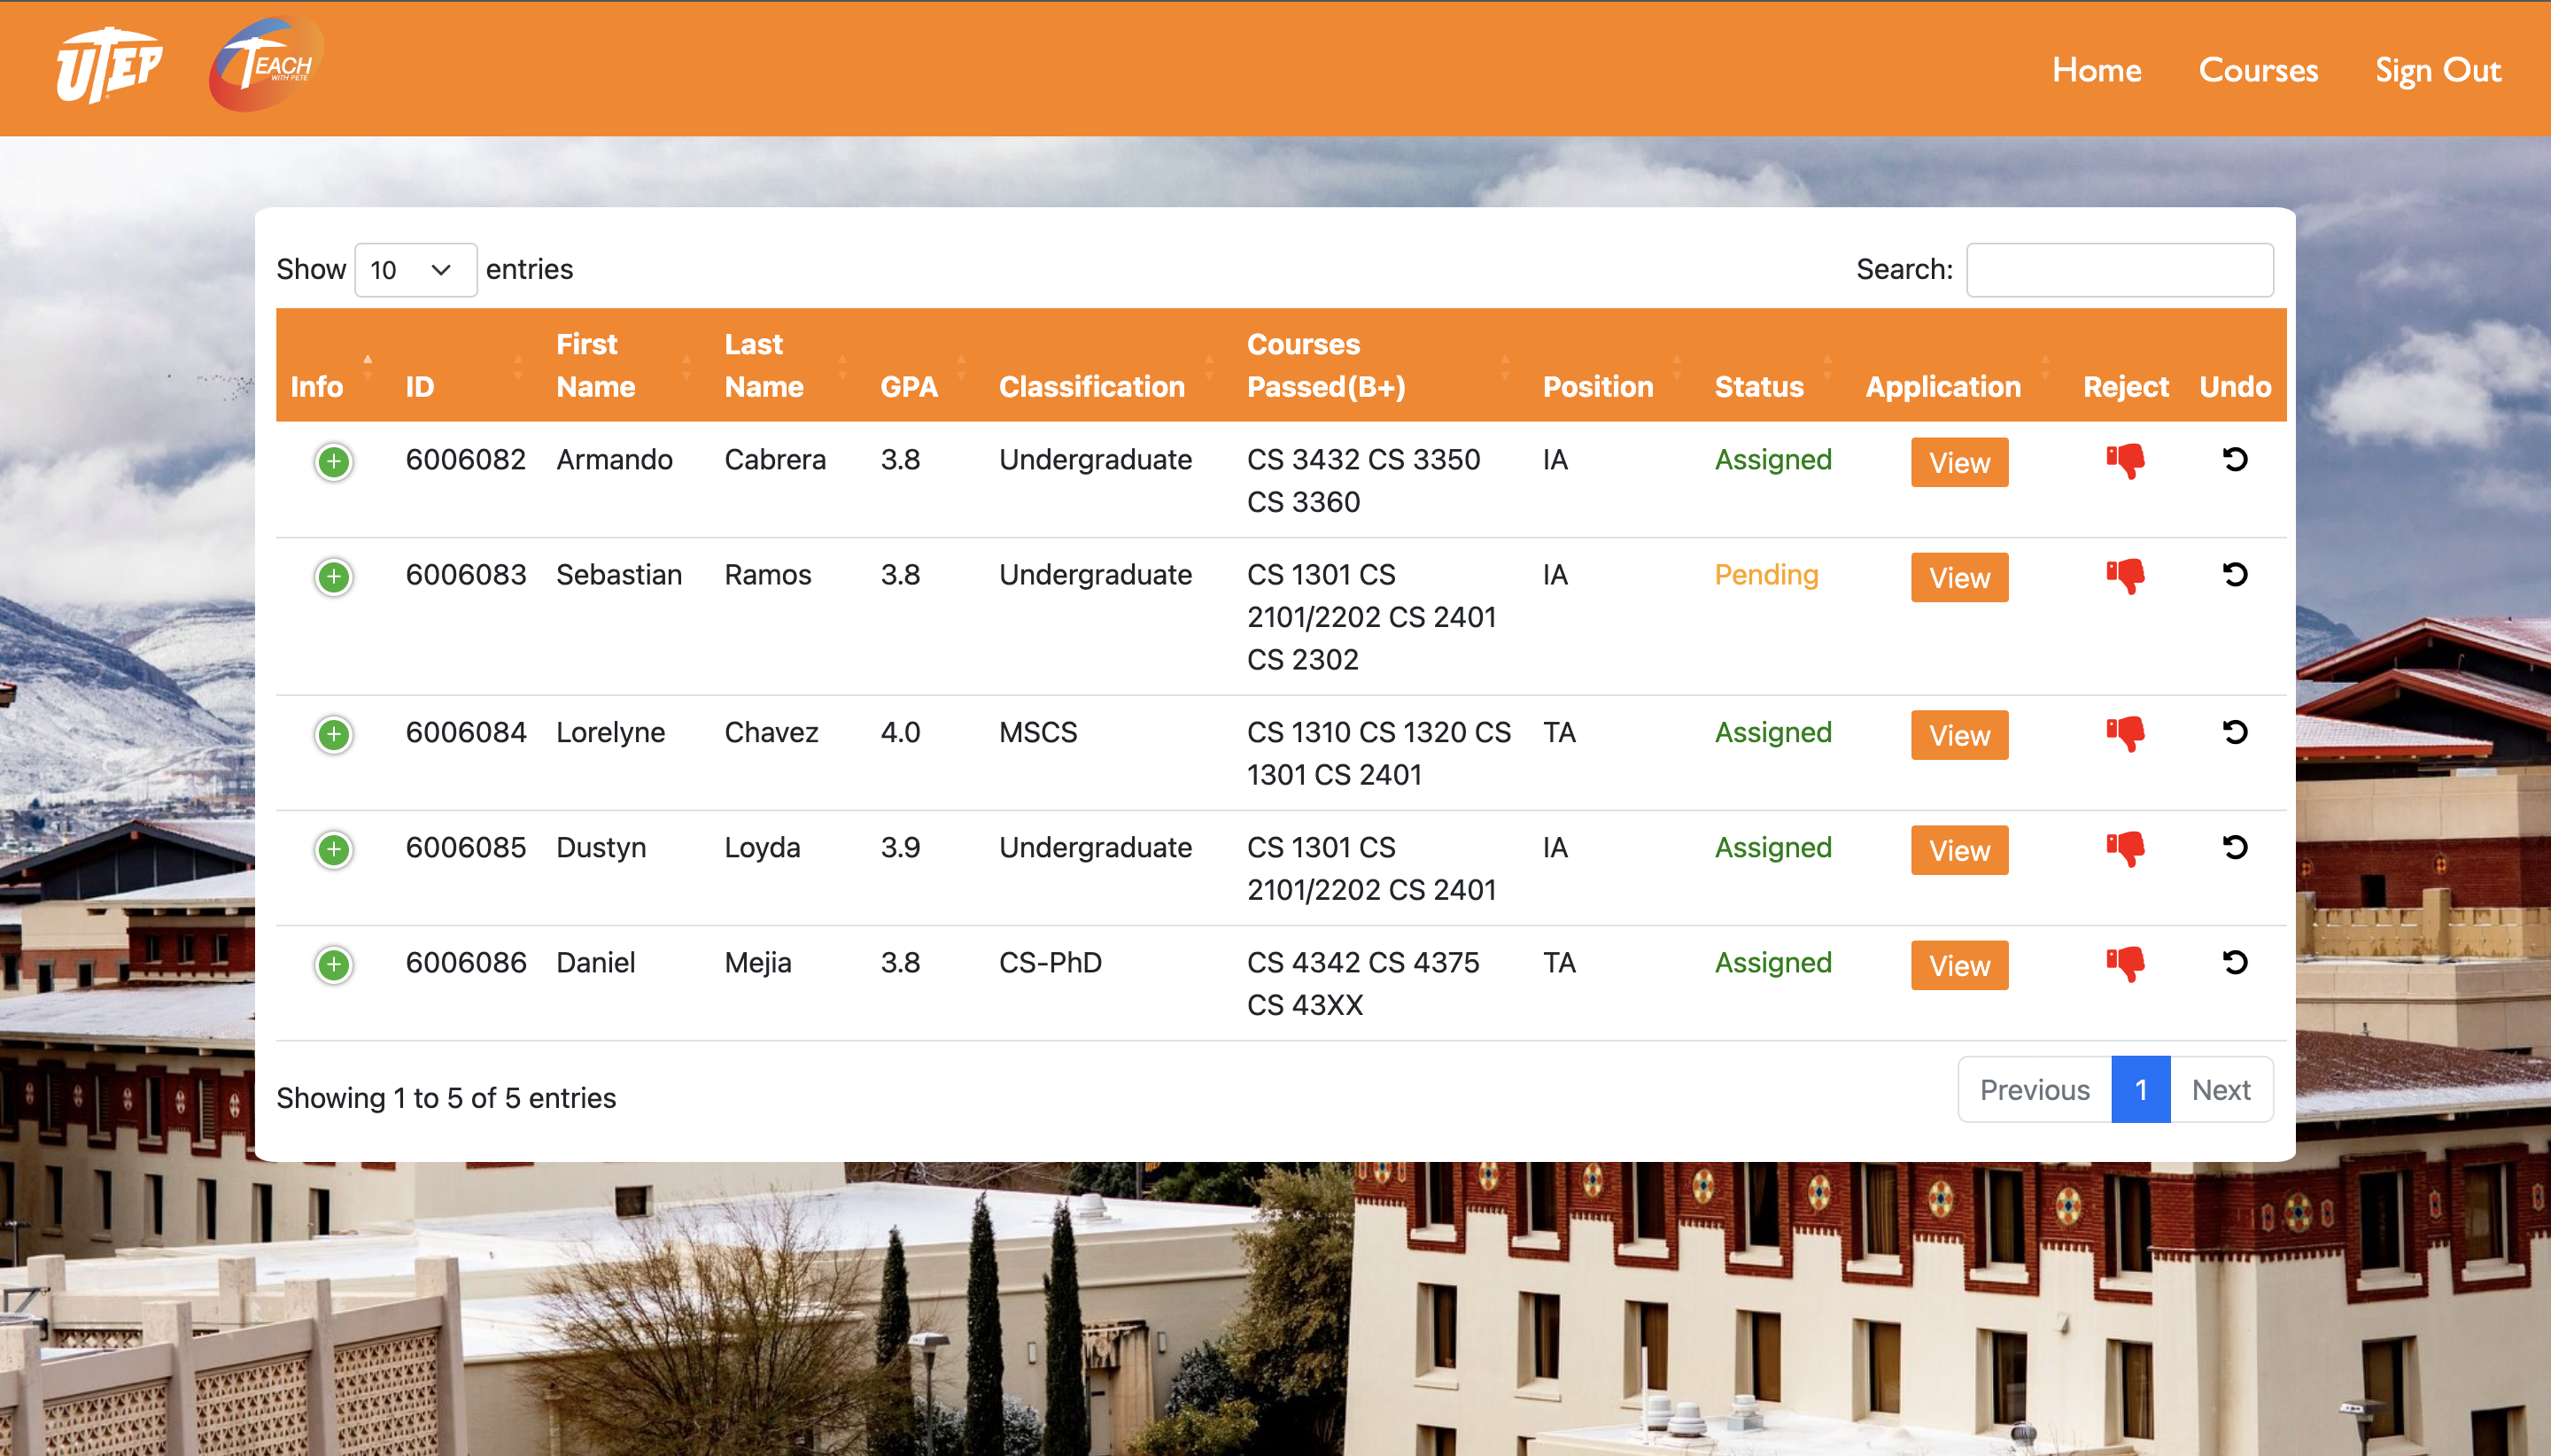2551x1456 pixels.
Task: Click thumbs-down reject icon for Daniel Mejia
Action: [x=2125, y=963]
